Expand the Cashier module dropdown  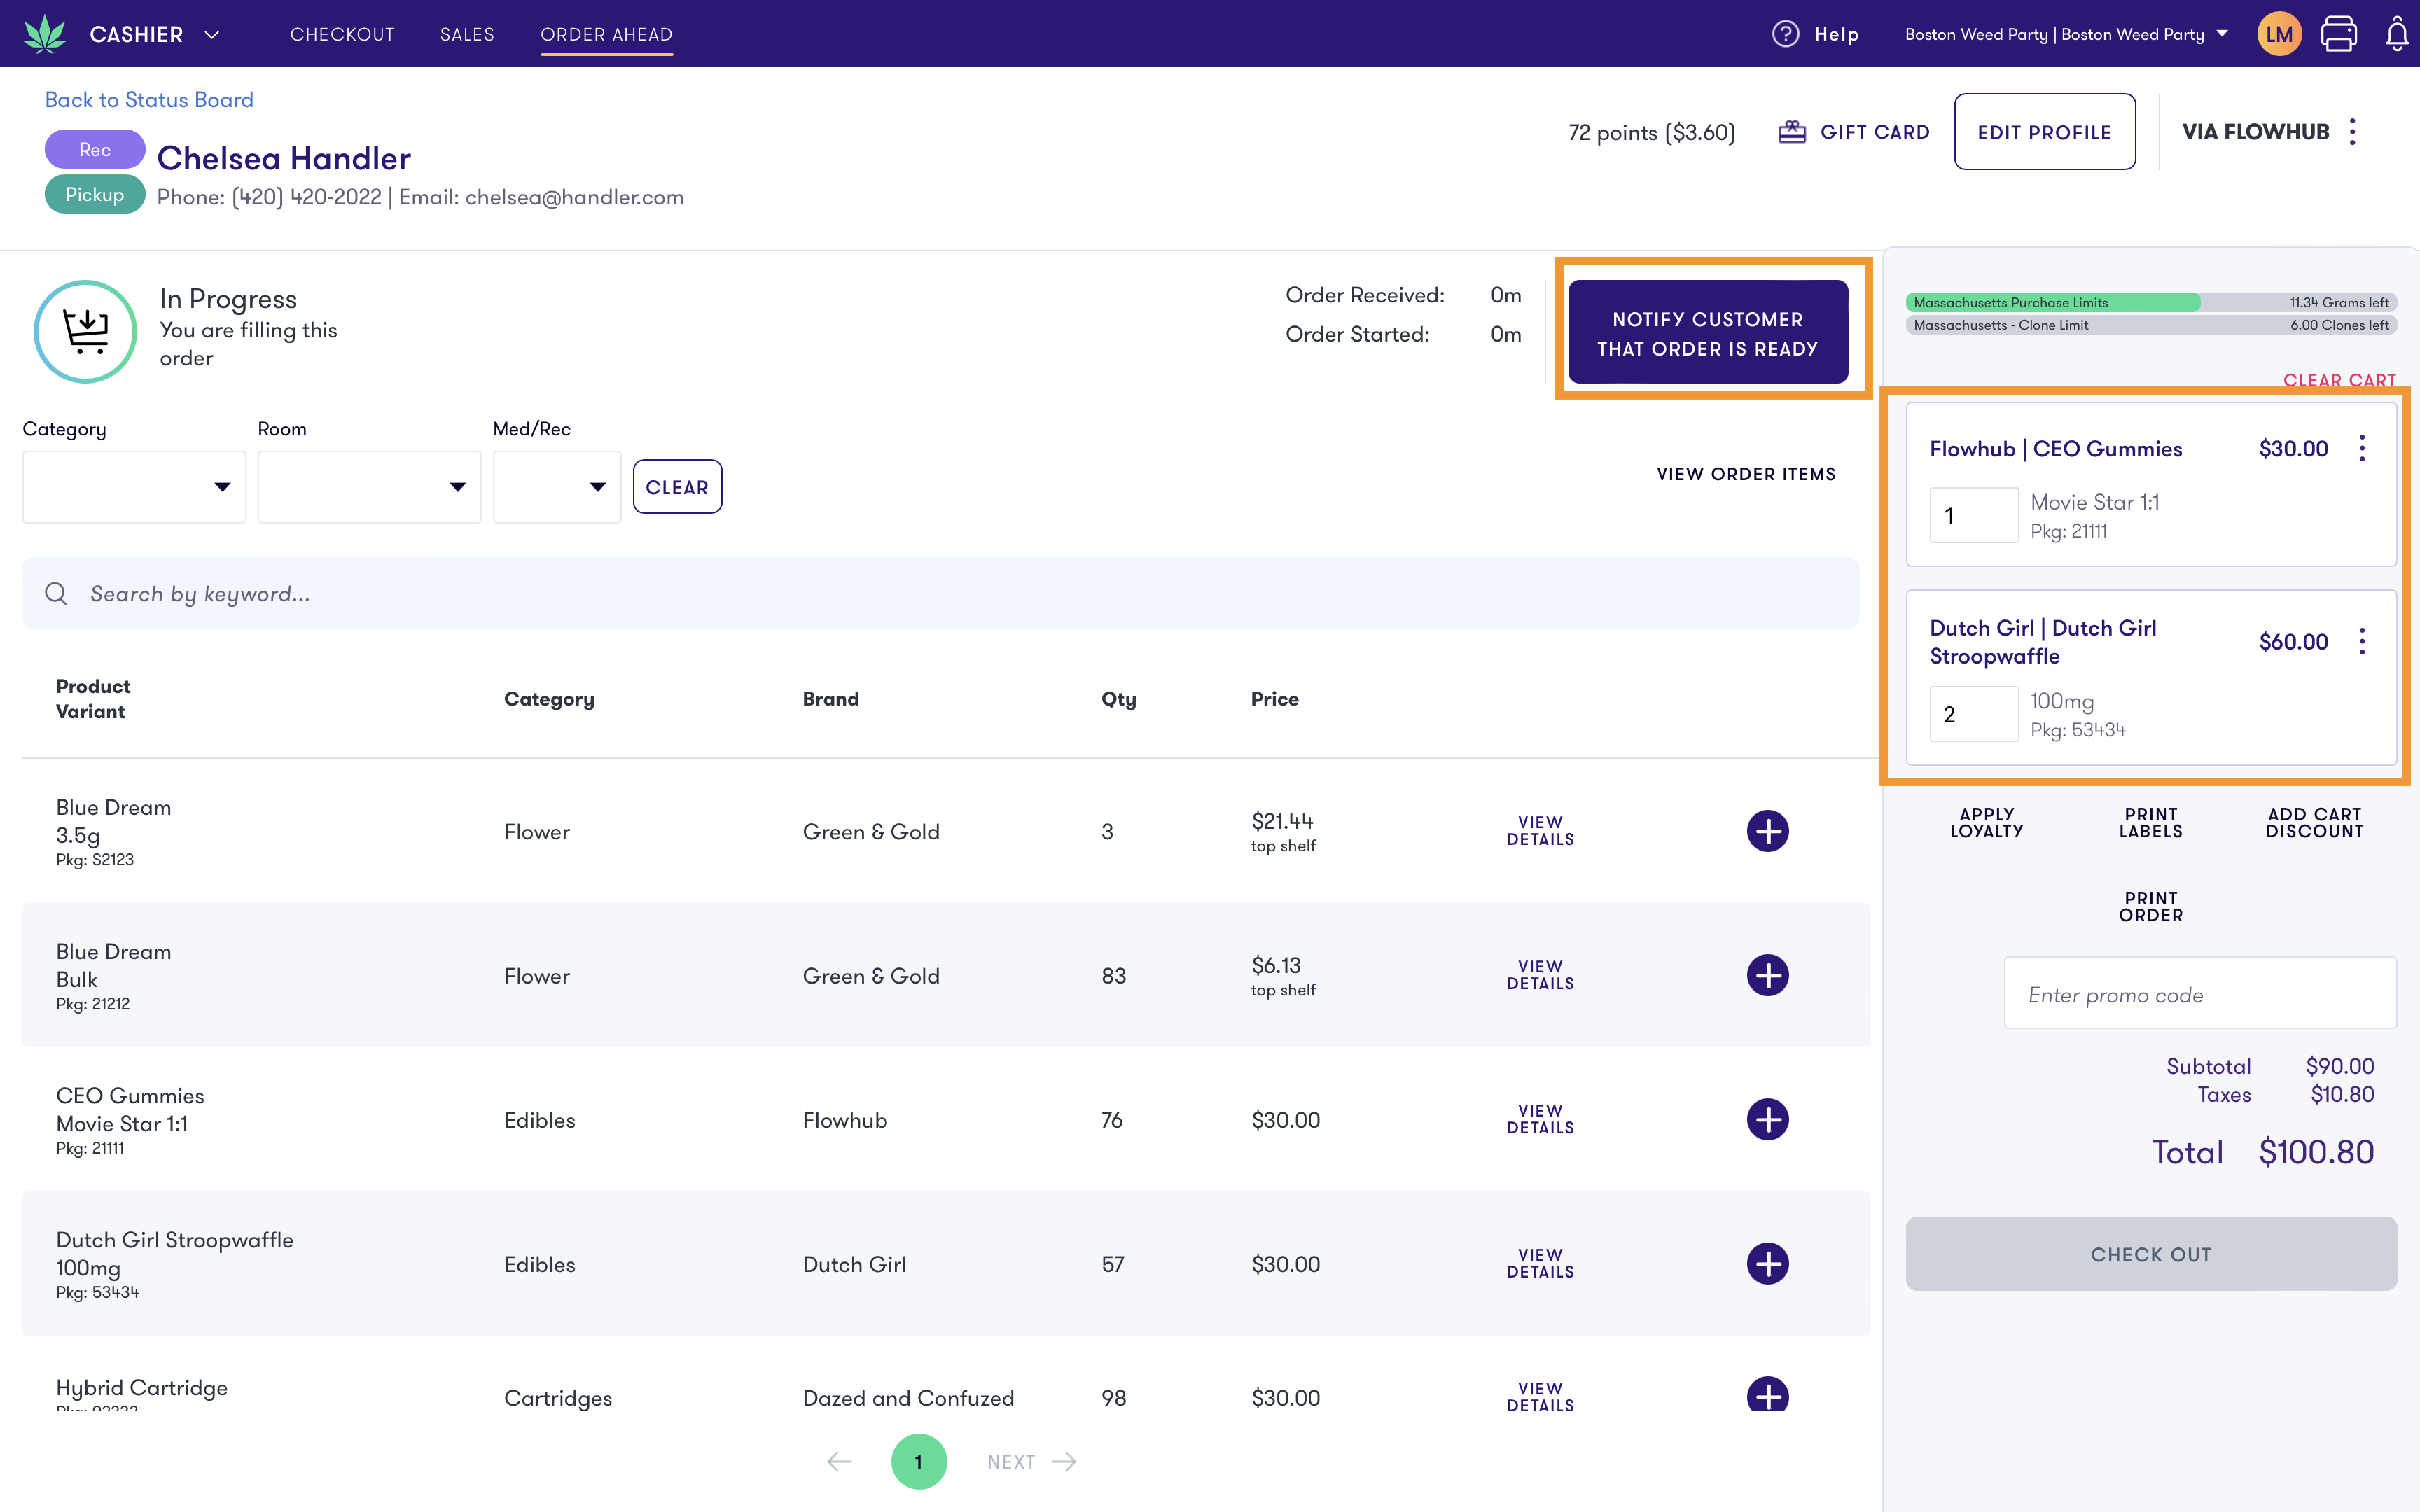pyautogui.click(x=212, y=34)
